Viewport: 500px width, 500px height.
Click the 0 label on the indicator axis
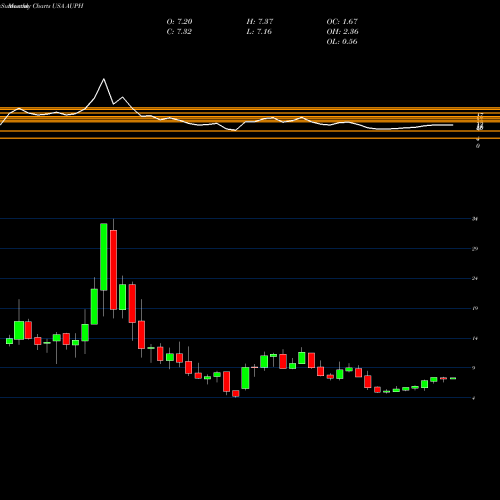(478, 146)
